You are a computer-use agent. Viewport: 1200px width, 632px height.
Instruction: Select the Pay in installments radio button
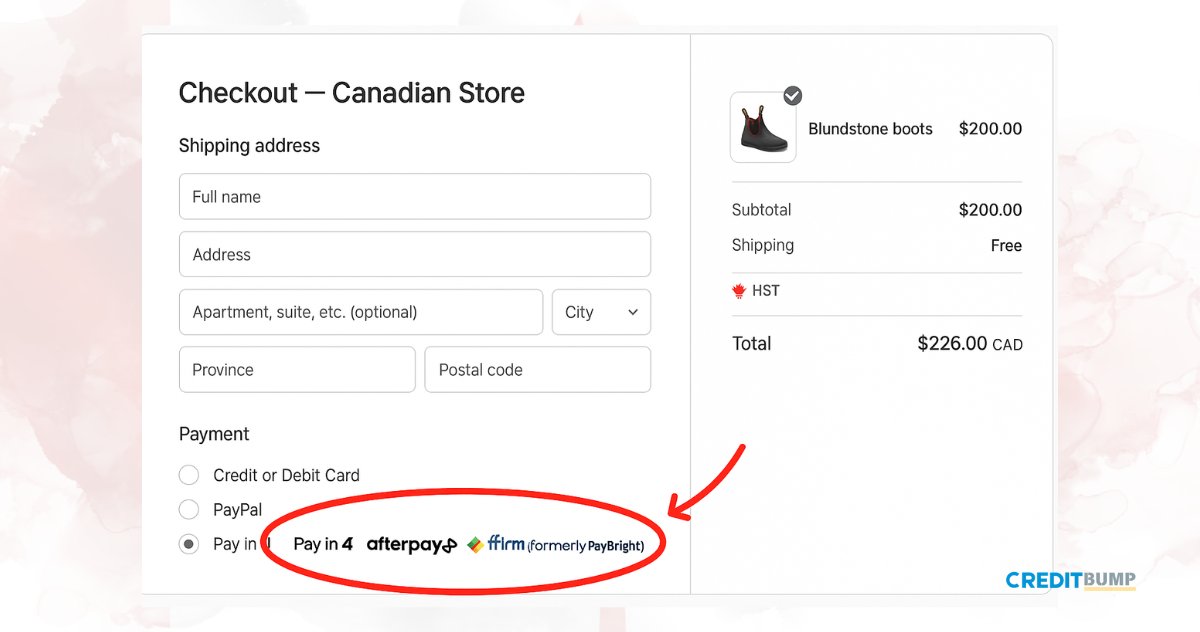click(x=189, y=545)
